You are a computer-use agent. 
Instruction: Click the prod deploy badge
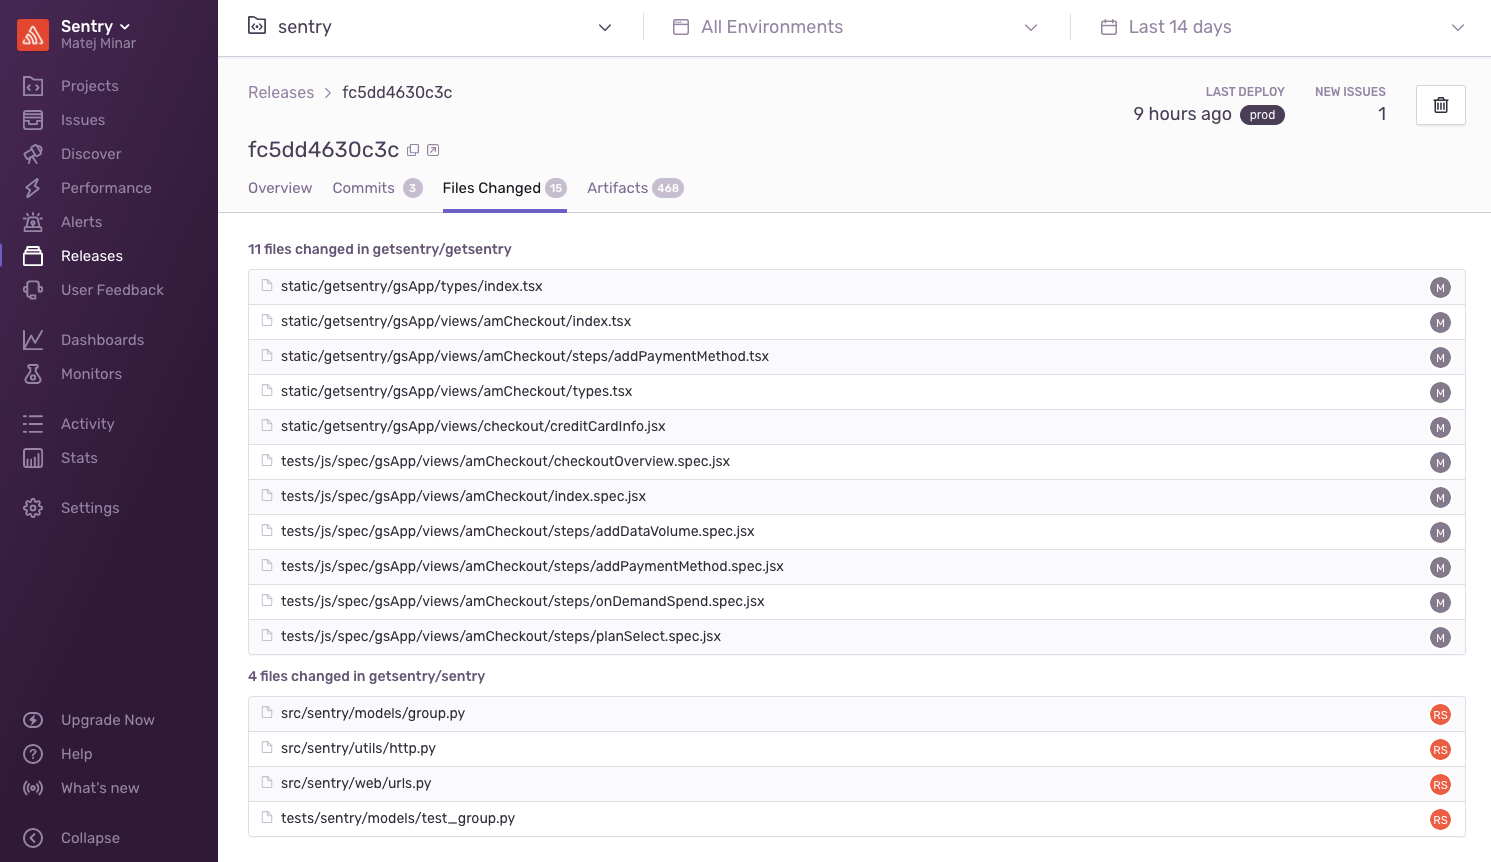1262,115
